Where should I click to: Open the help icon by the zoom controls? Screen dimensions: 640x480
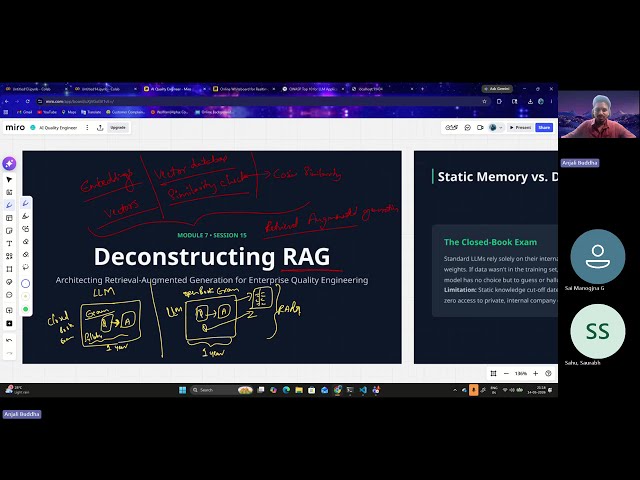point(548,373)
